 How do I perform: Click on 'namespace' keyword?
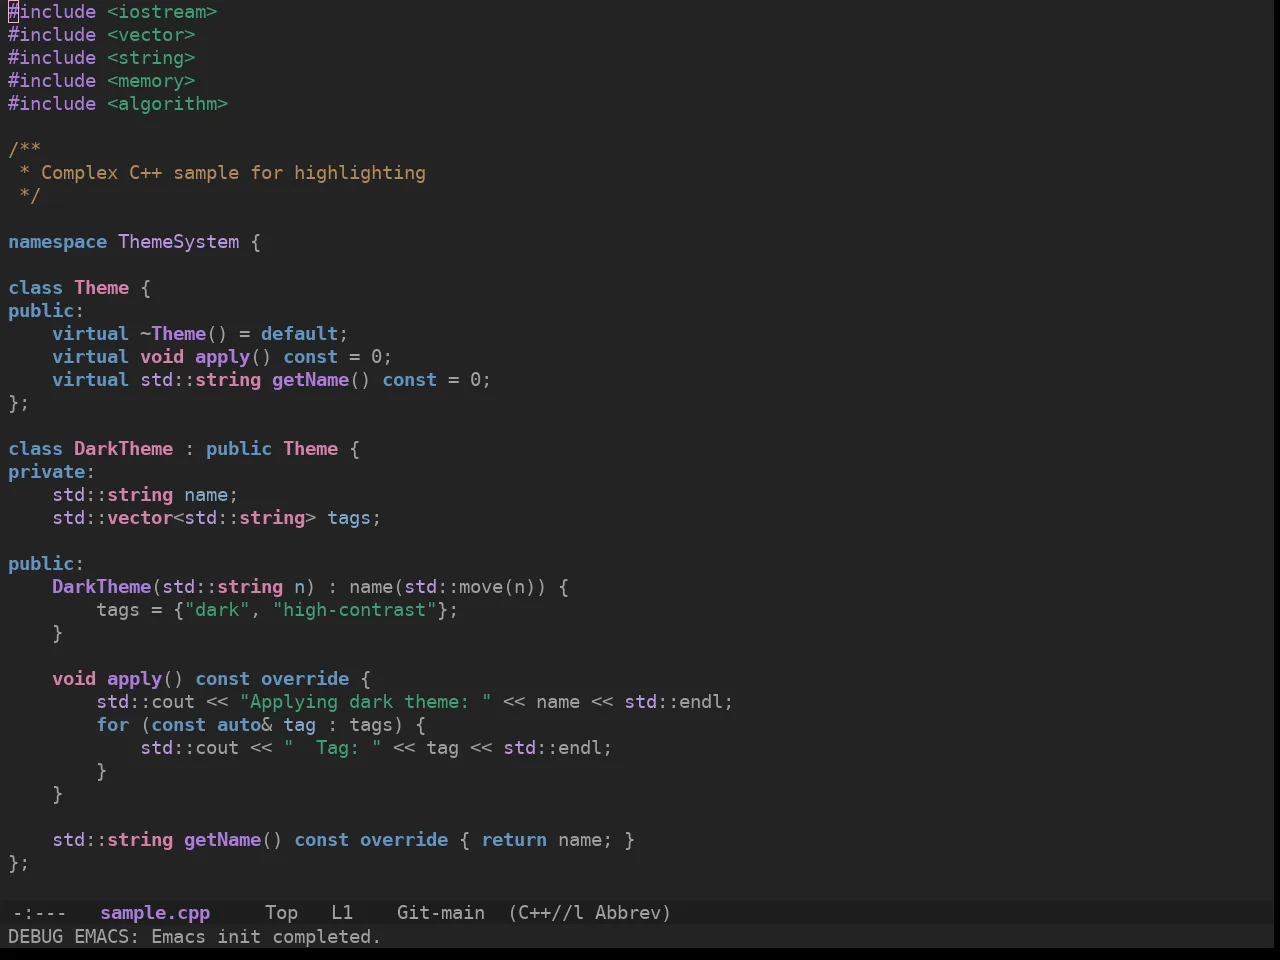[57, 242]
